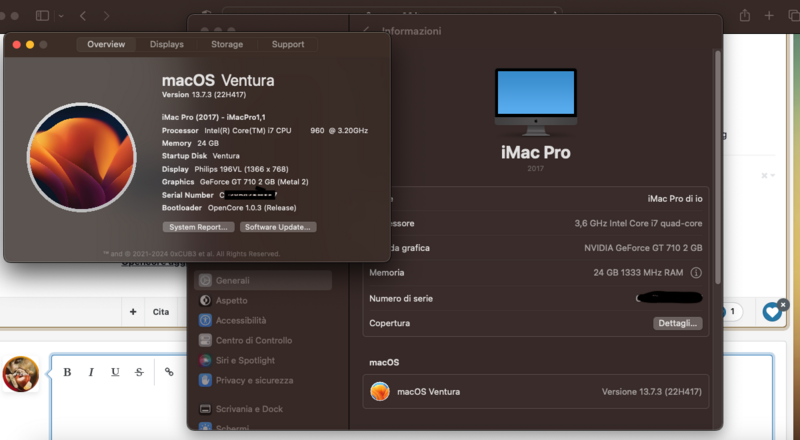Click the plus multi-quote button next to Cita
Image resolution: width=800 pixels, height=440 pixels.
coord(133,312)
